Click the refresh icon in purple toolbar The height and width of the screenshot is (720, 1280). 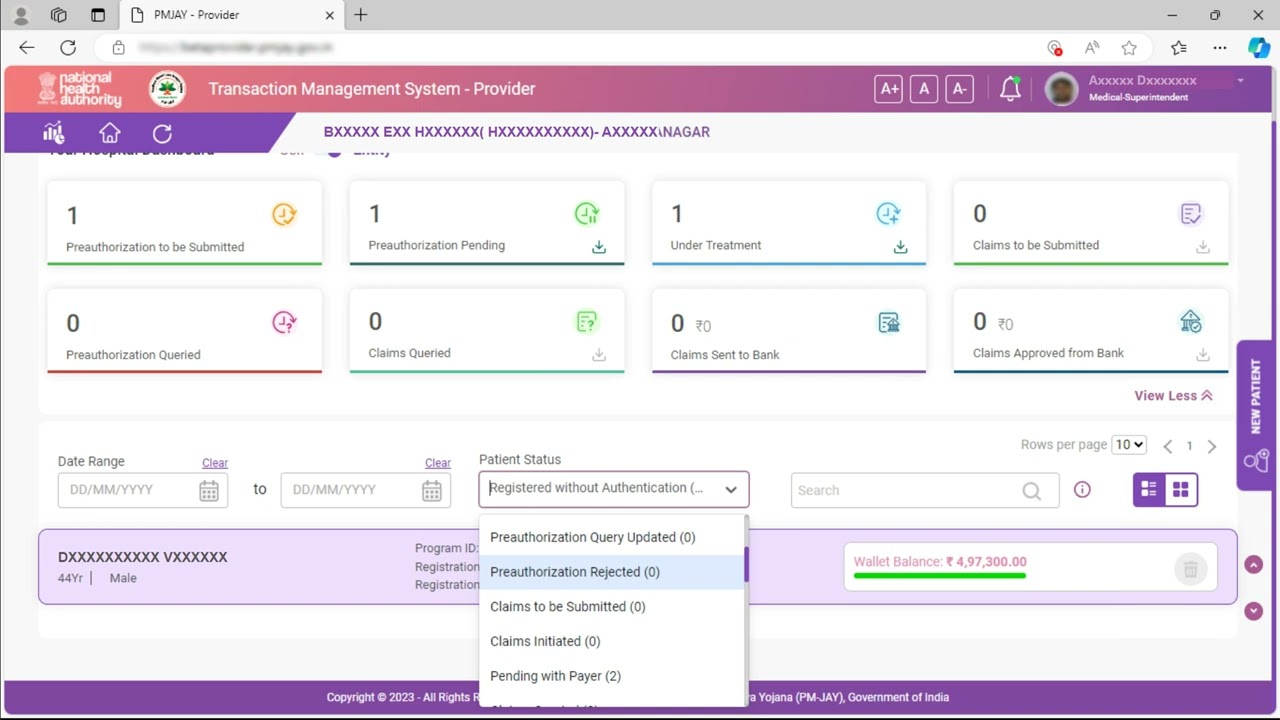click(x=162, y=133)
